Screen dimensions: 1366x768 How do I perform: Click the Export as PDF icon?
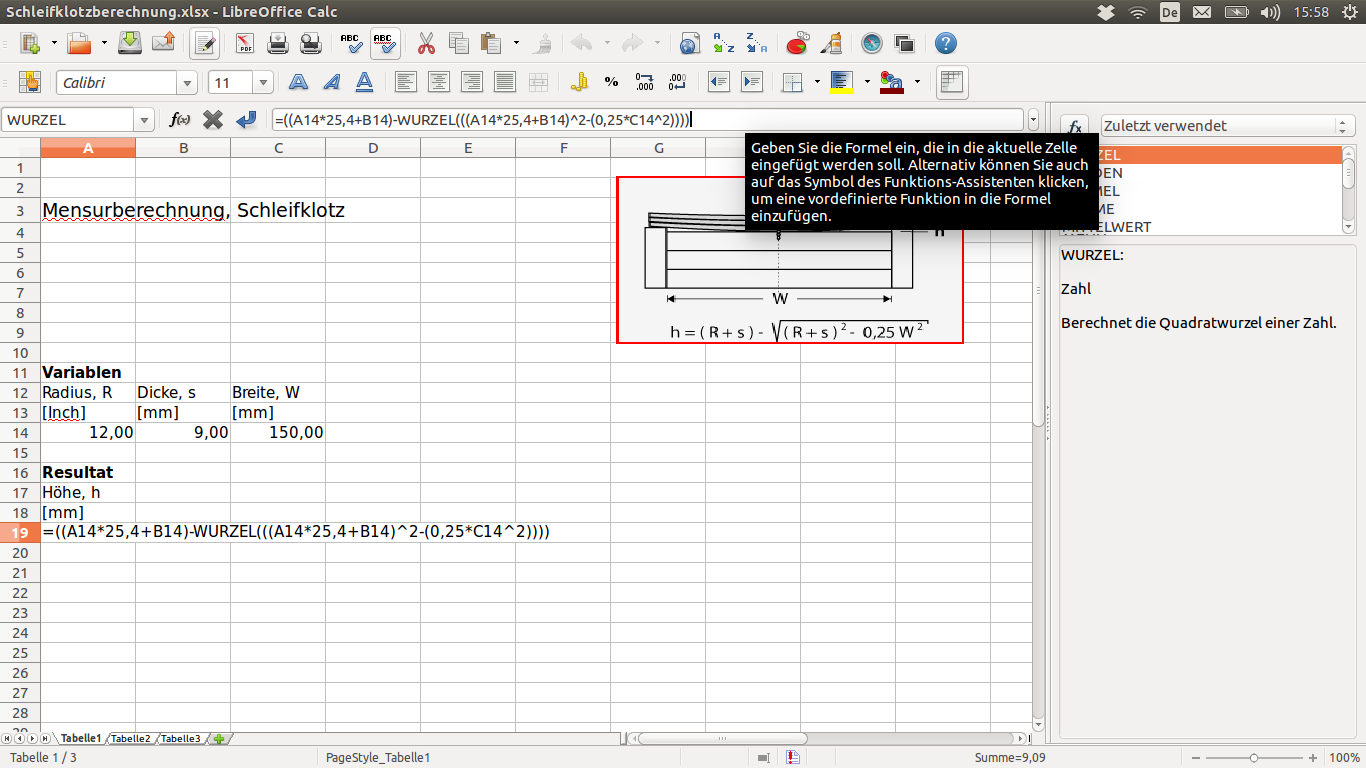tap(244, 43)
